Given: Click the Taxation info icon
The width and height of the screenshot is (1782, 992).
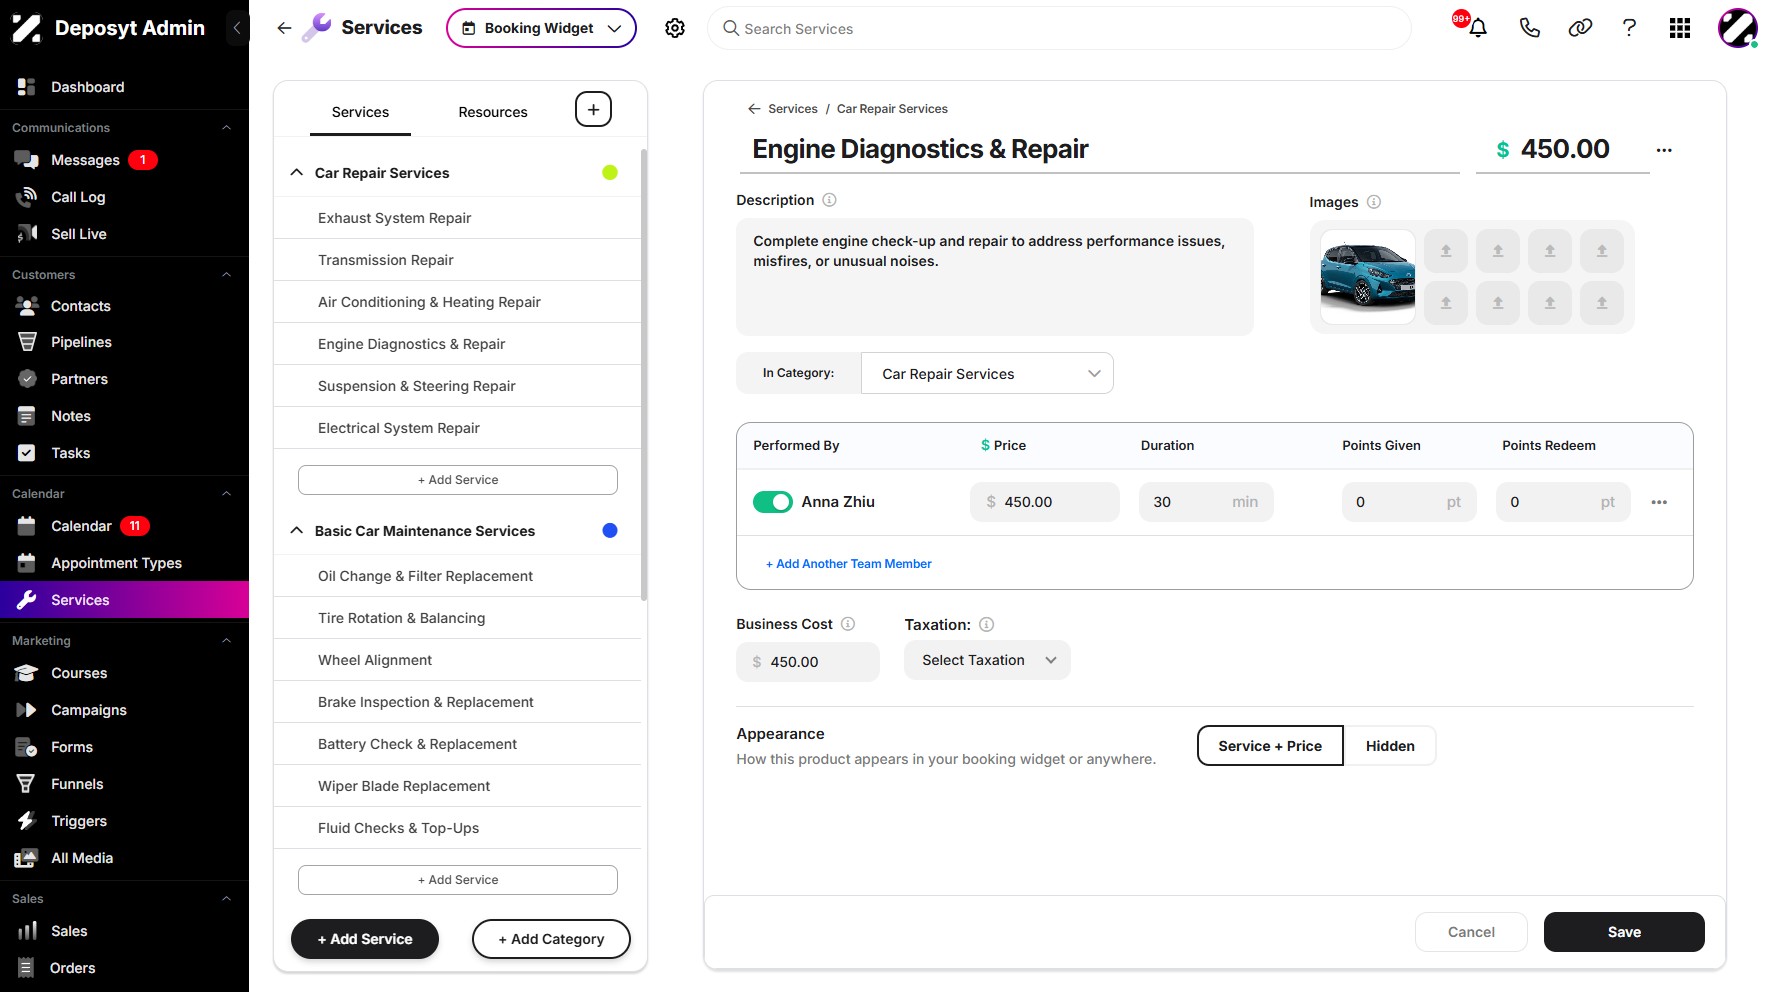Looking at the screenshot, I should [986, 625].
